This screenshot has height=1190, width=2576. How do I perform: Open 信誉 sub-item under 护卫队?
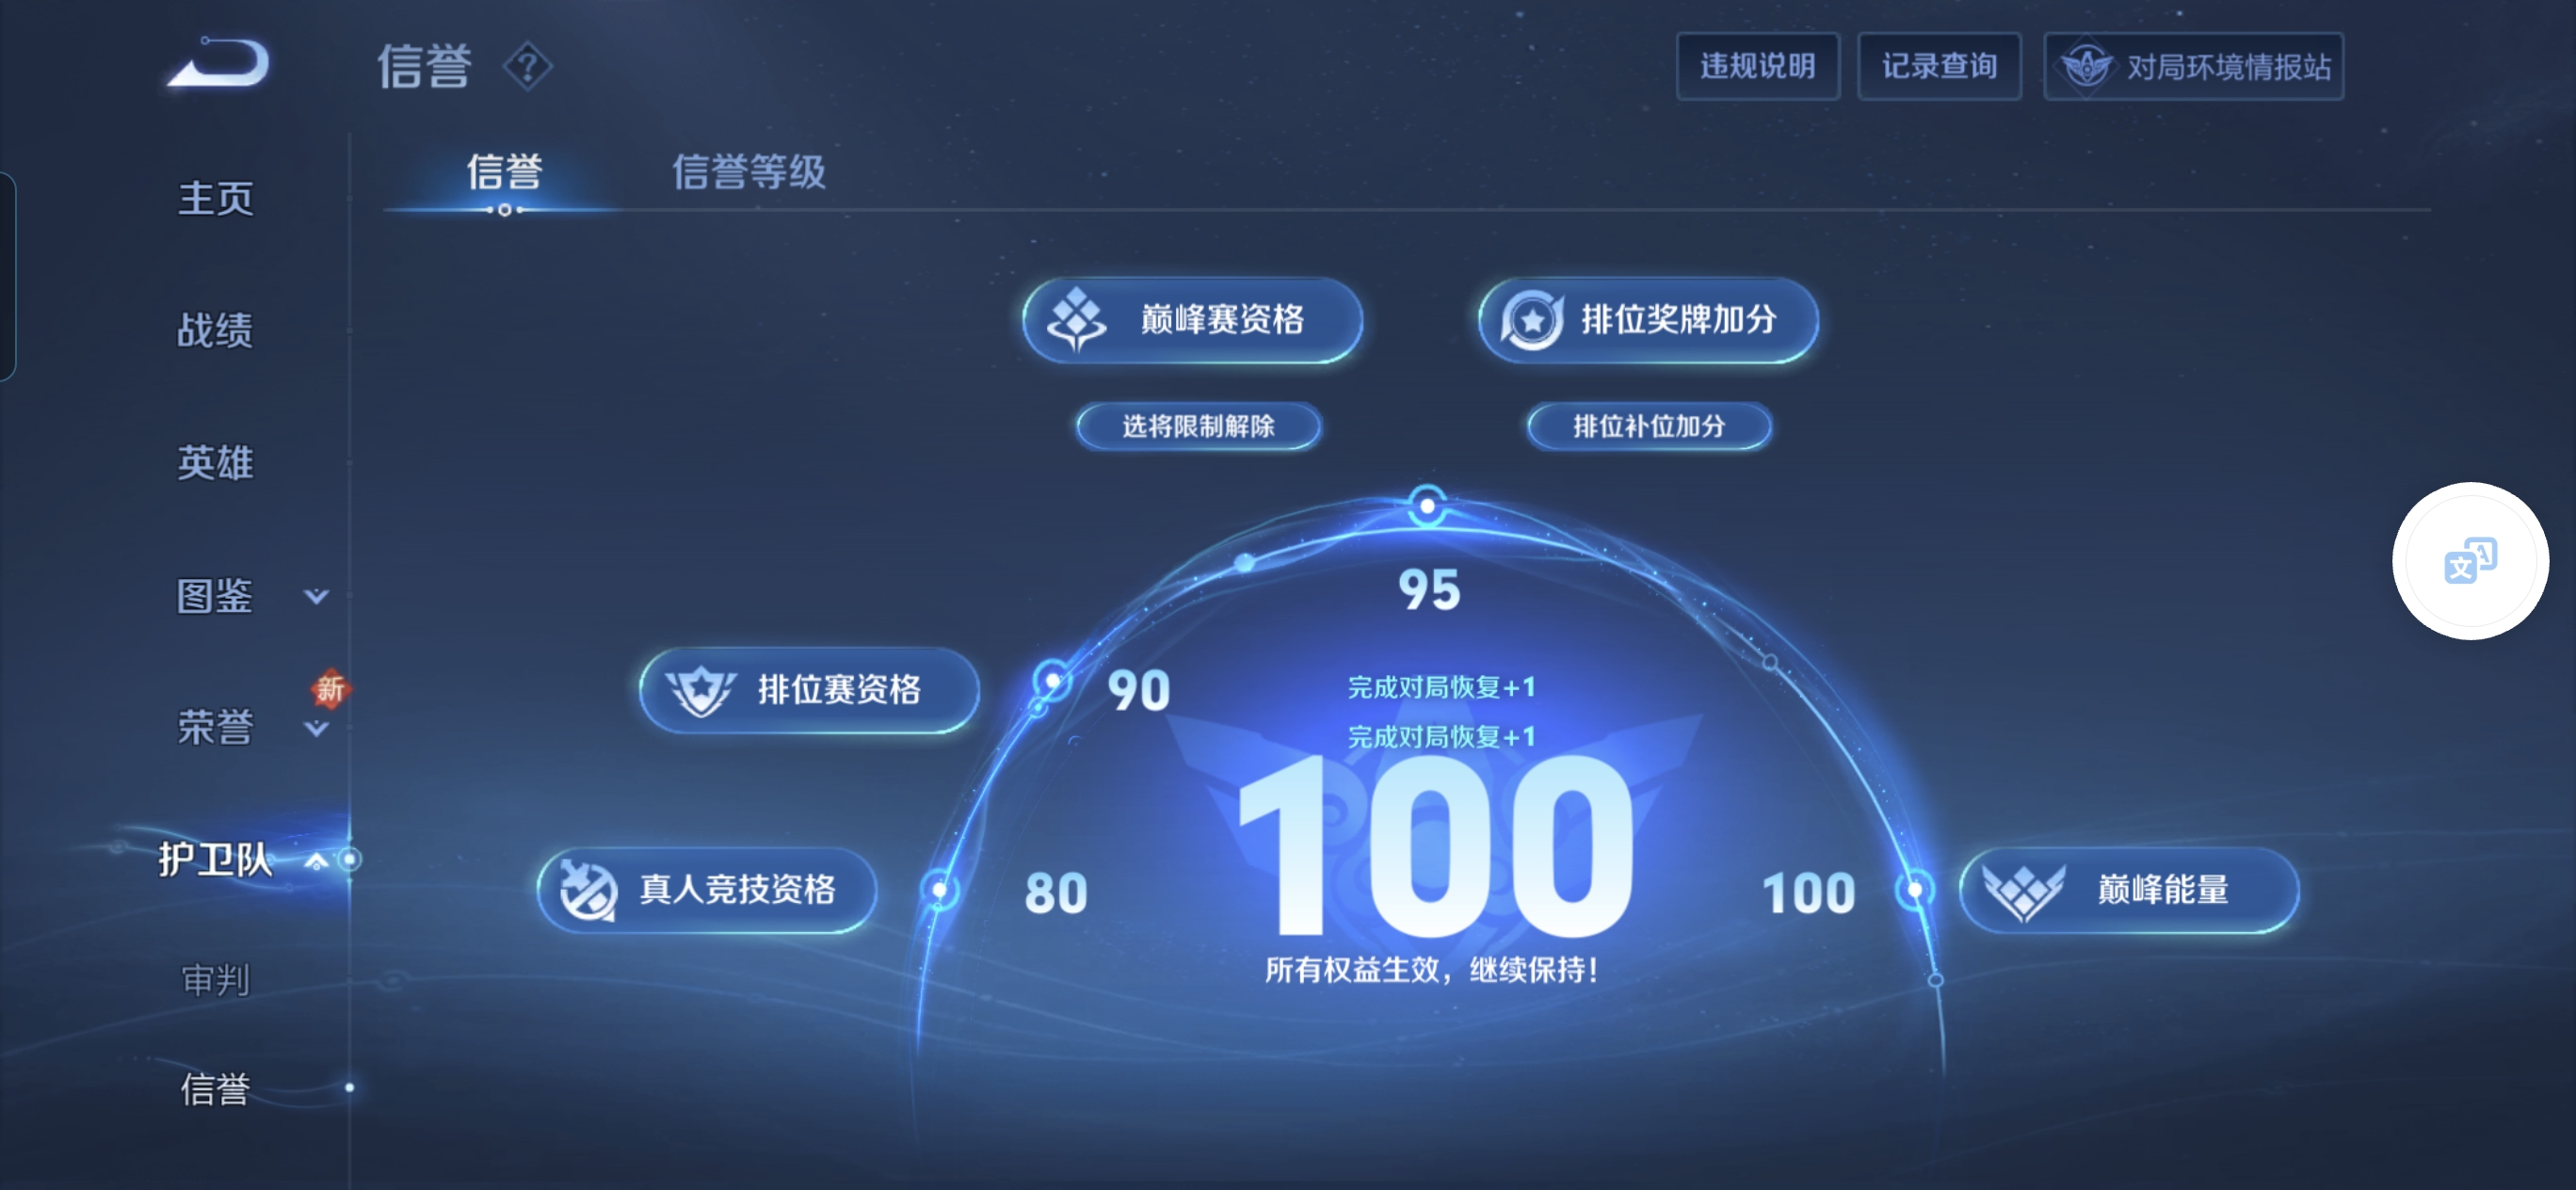pyautogui.click(x=215, y=1089)
